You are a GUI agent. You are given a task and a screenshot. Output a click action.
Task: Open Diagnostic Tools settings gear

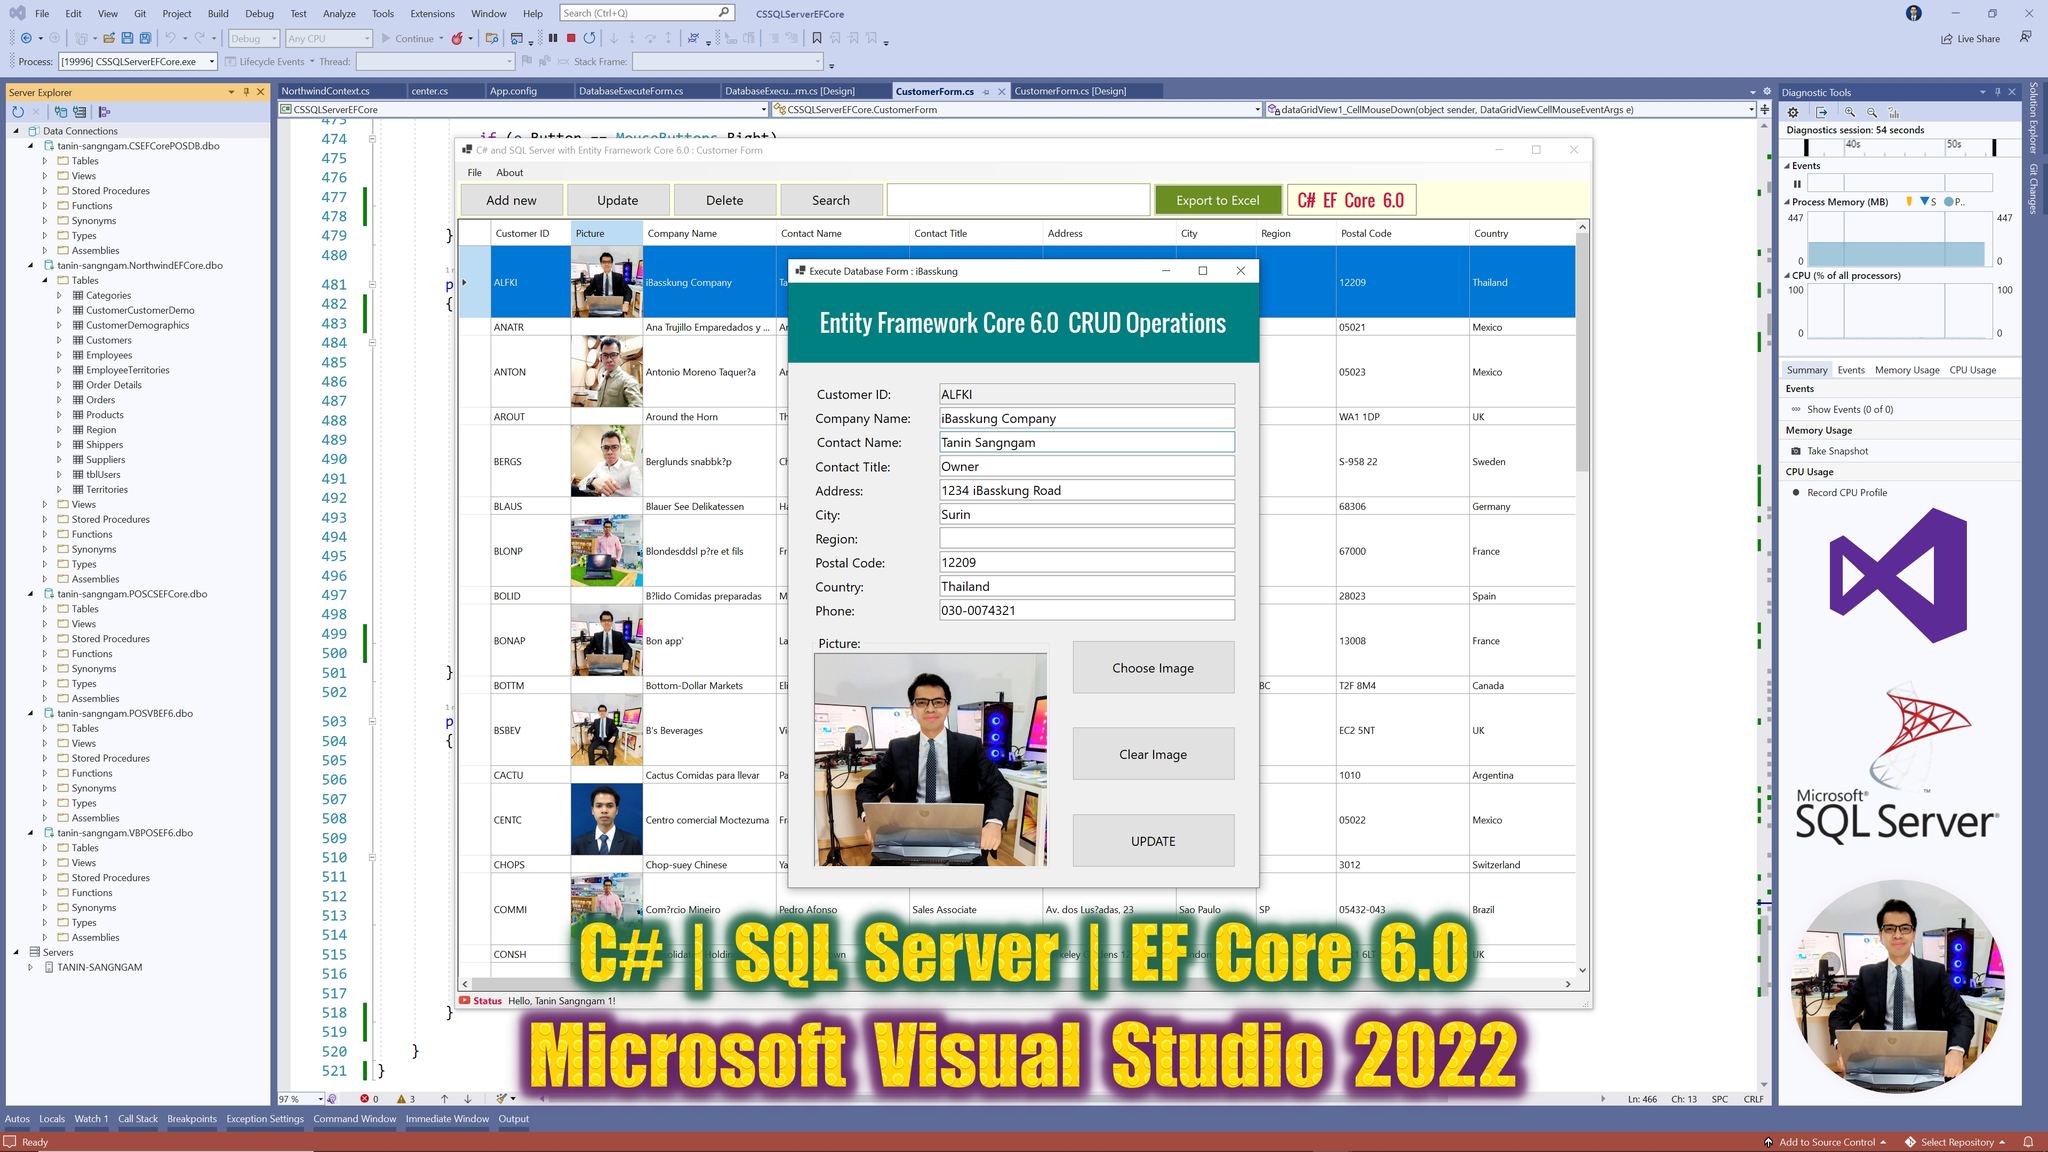1793,112
